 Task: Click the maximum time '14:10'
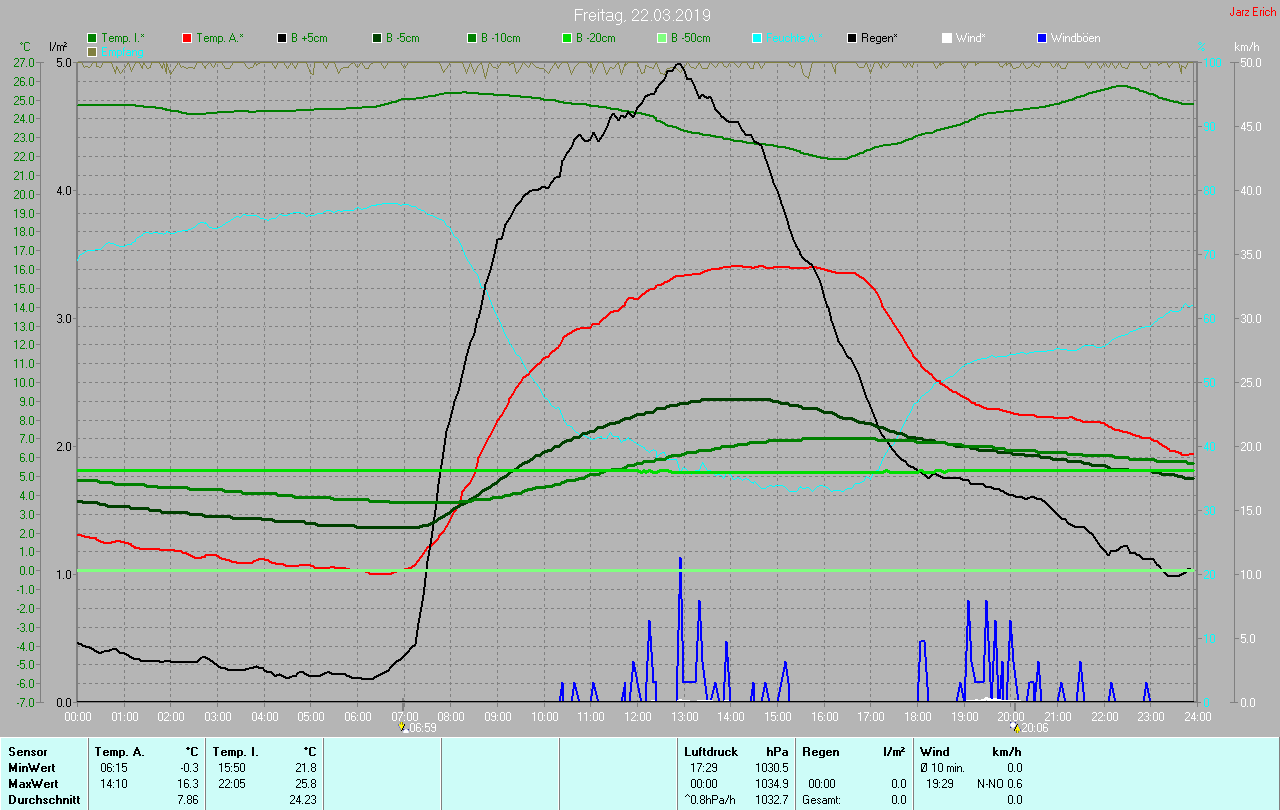114,784
